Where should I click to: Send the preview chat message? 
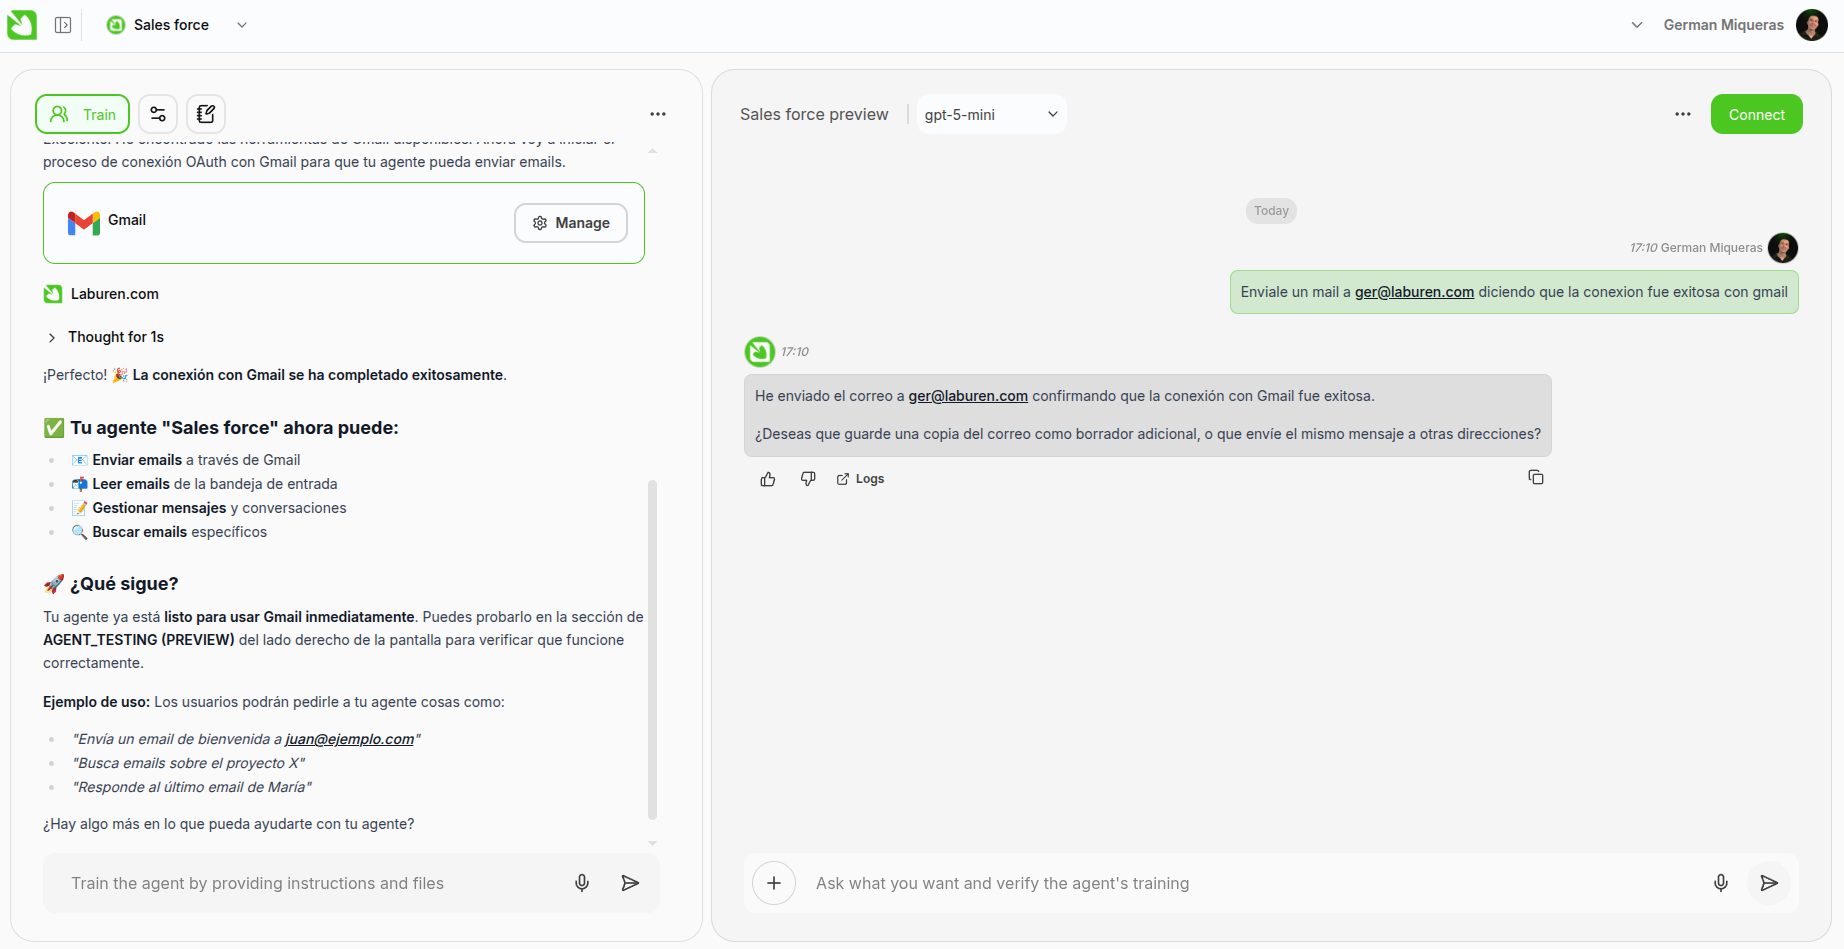[x=1769, y=883]
